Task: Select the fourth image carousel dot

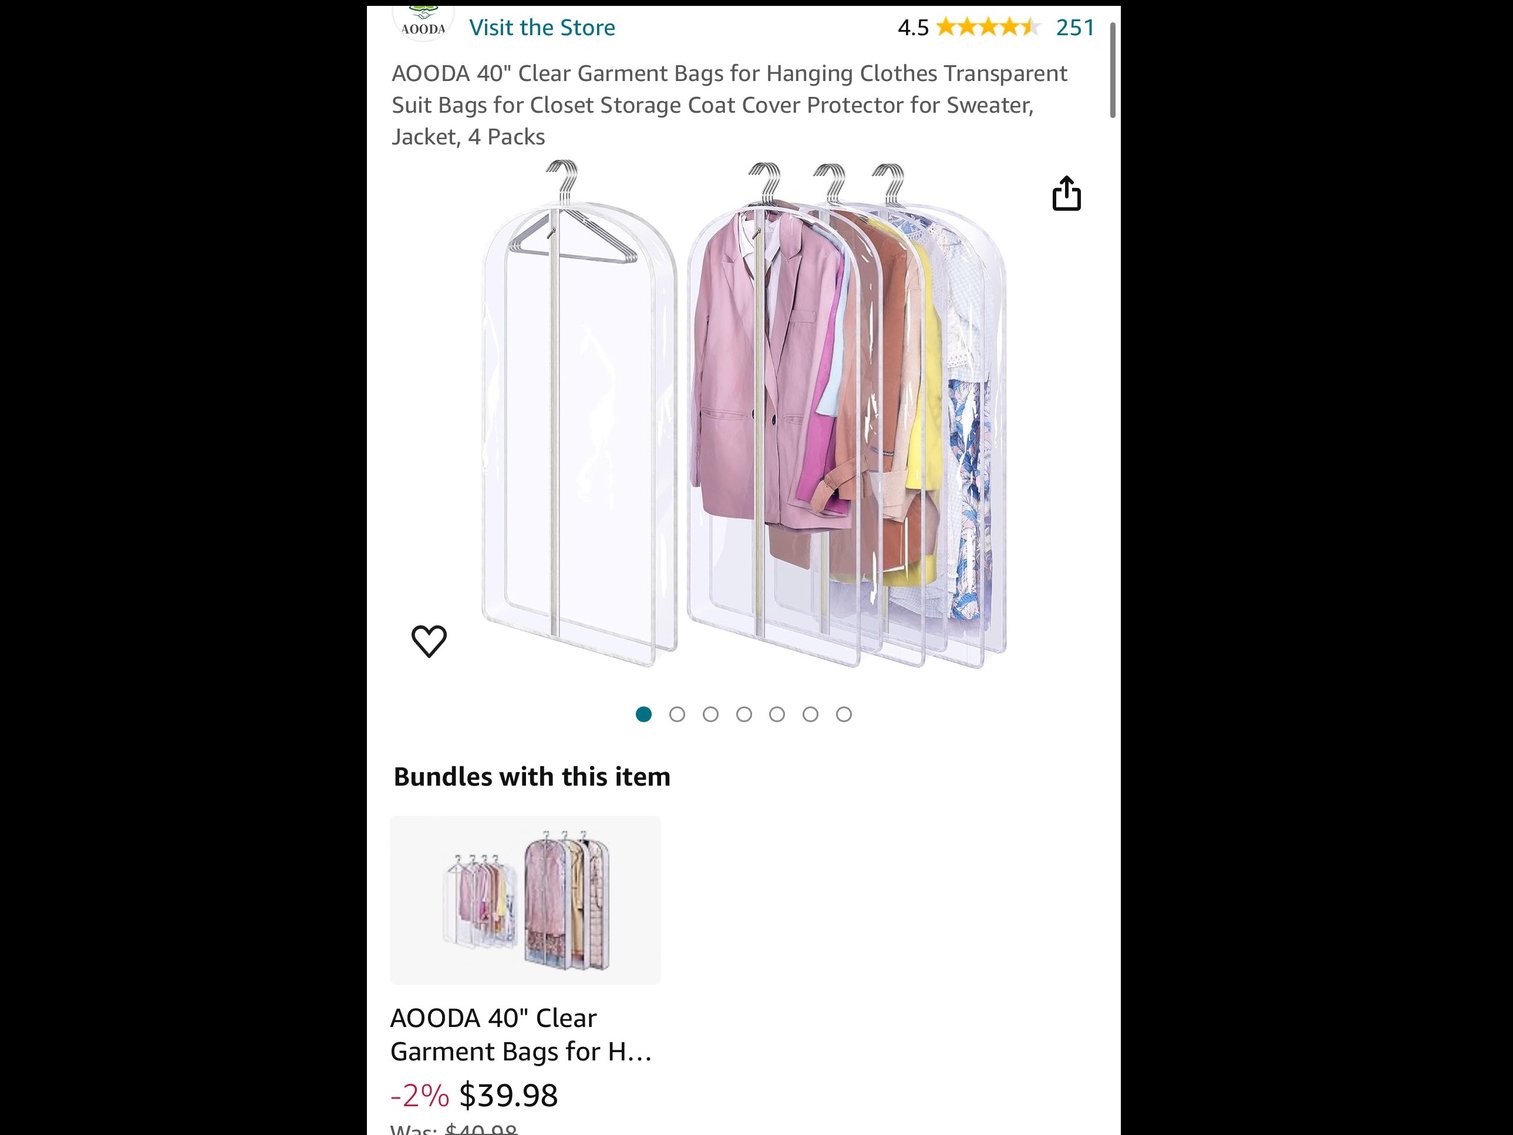Action: coord(744,714)
